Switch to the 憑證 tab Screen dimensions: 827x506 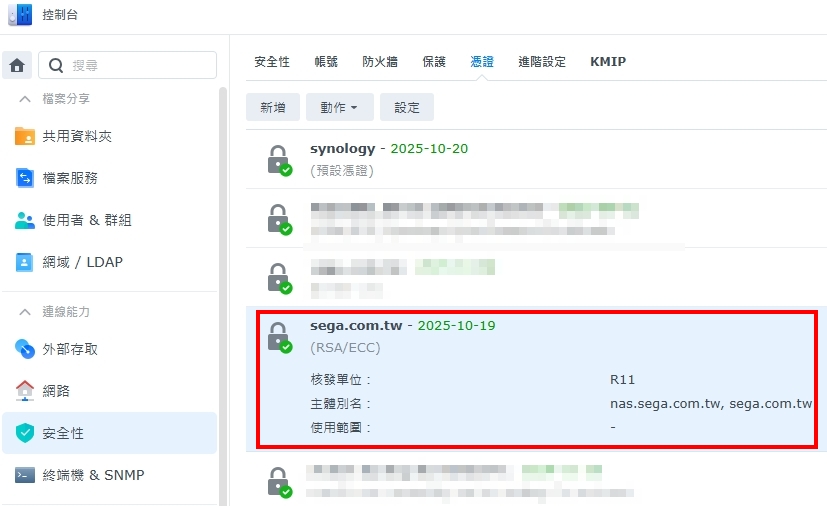point(482,62)
